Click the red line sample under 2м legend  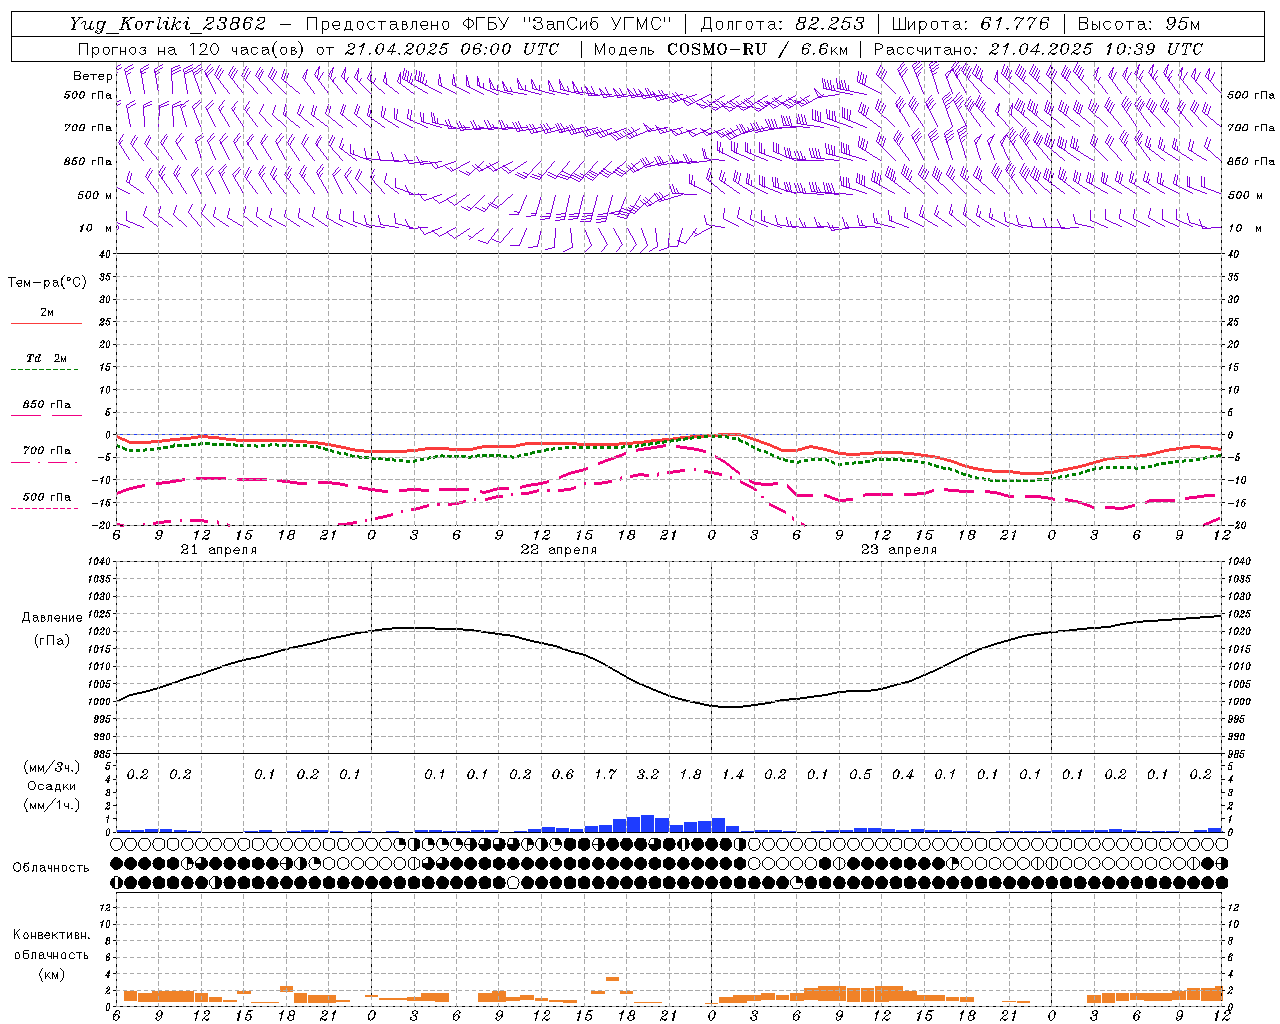point(46,324)
